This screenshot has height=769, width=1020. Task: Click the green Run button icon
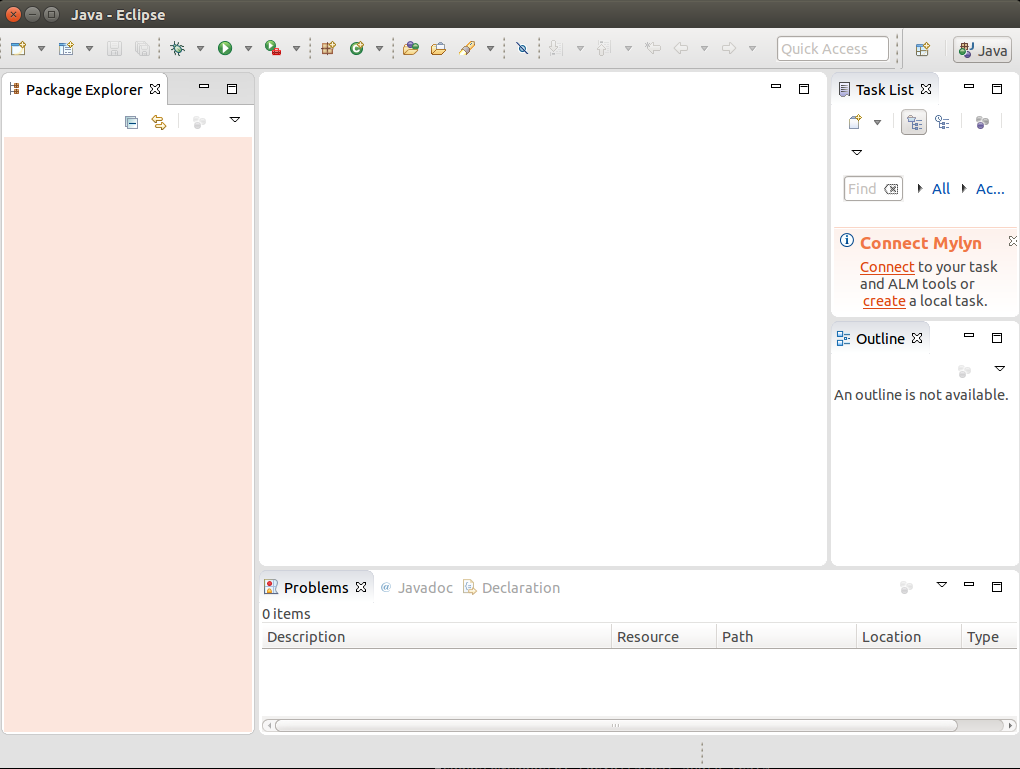tap(225, 48)
